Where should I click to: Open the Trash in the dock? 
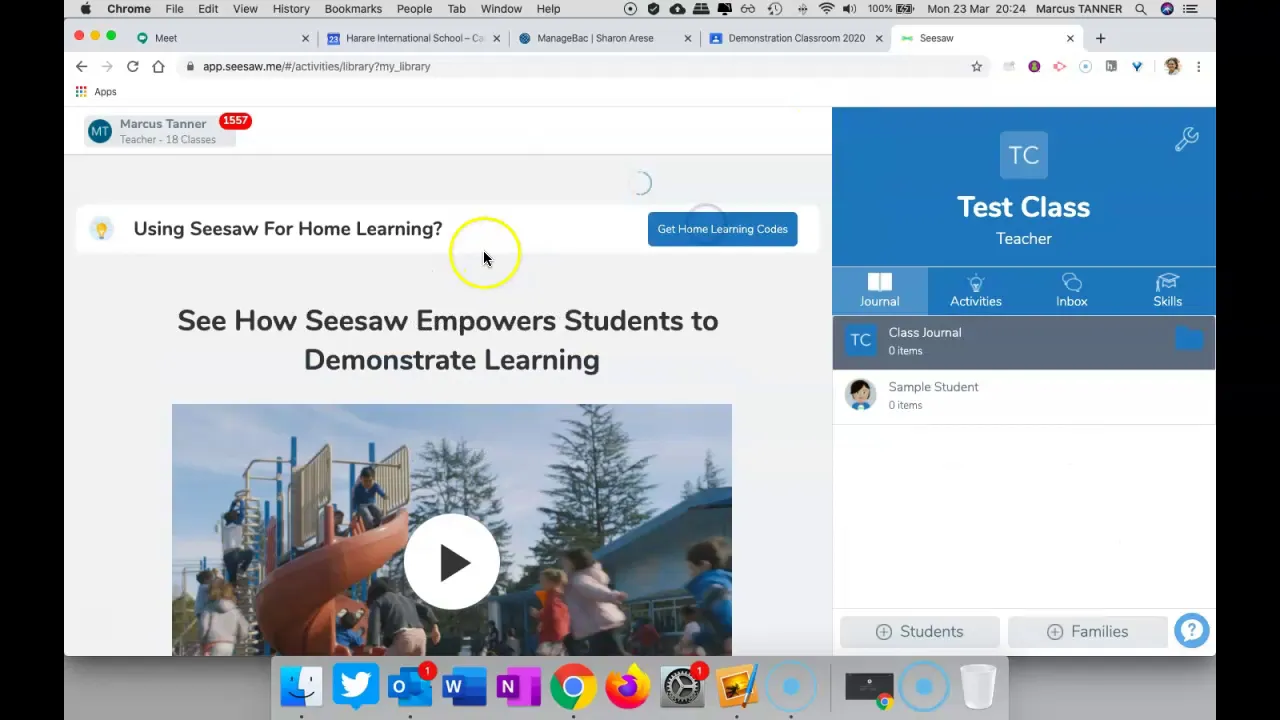[x=978, y=686]
